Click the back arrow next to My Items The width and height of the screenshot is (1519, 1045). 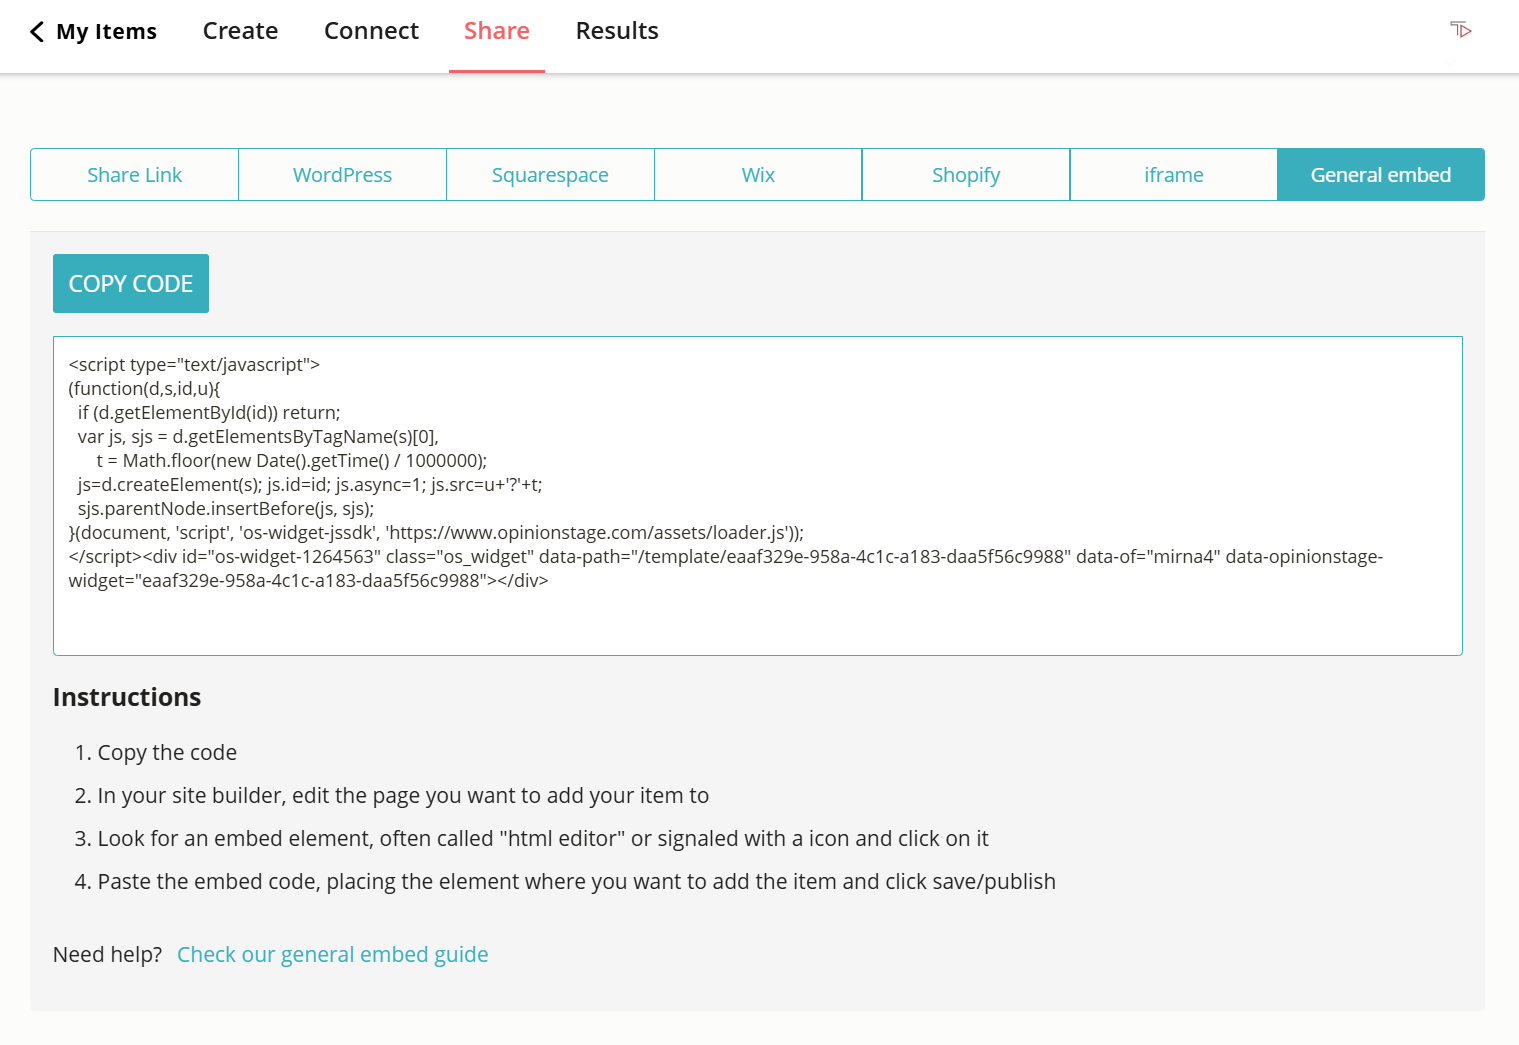[36, 30]
